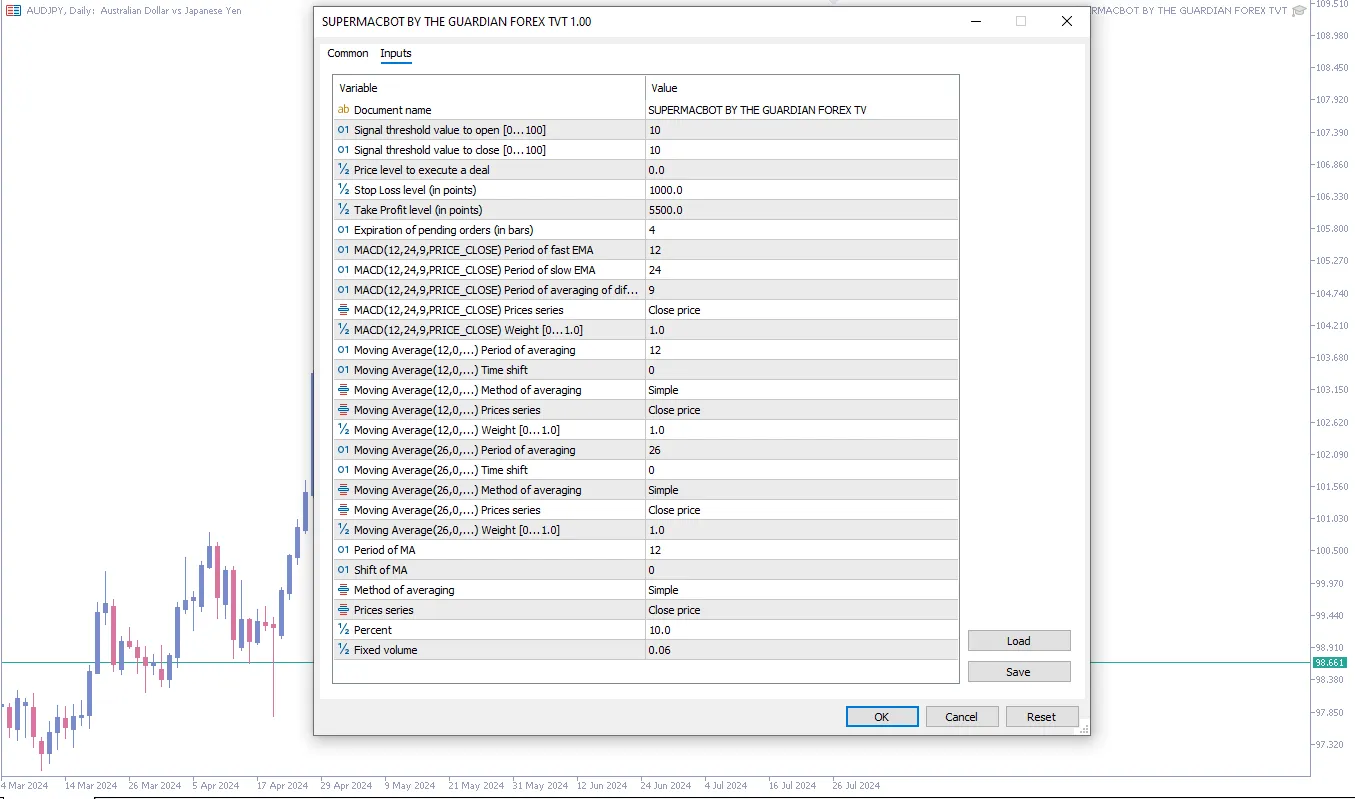The height and width of the screenshot is (799, 1355).
Task: Click the Percent value field 10.0
Action: click(x=801, y=630)
